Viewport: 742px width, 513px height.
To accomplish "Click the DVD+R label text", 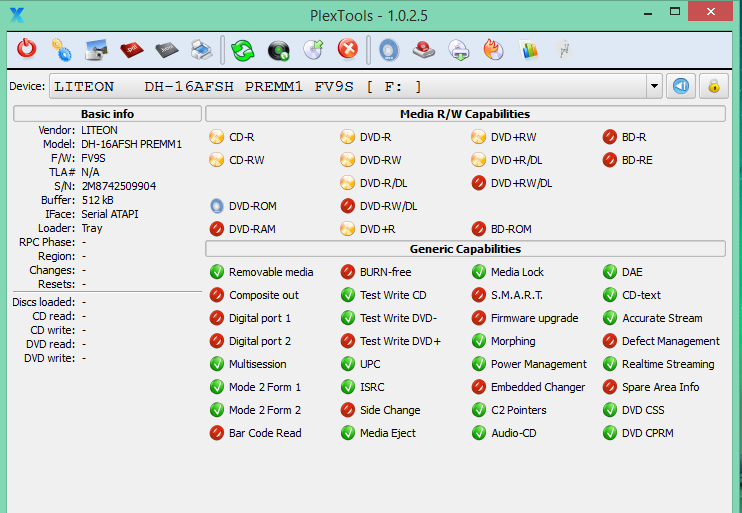I will tap(378, 229).
